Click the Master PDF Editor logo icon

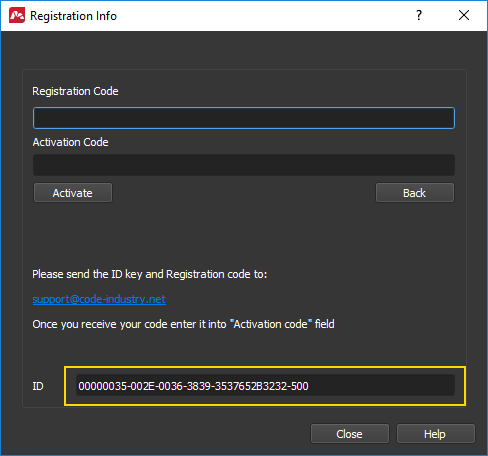point(17,16)
